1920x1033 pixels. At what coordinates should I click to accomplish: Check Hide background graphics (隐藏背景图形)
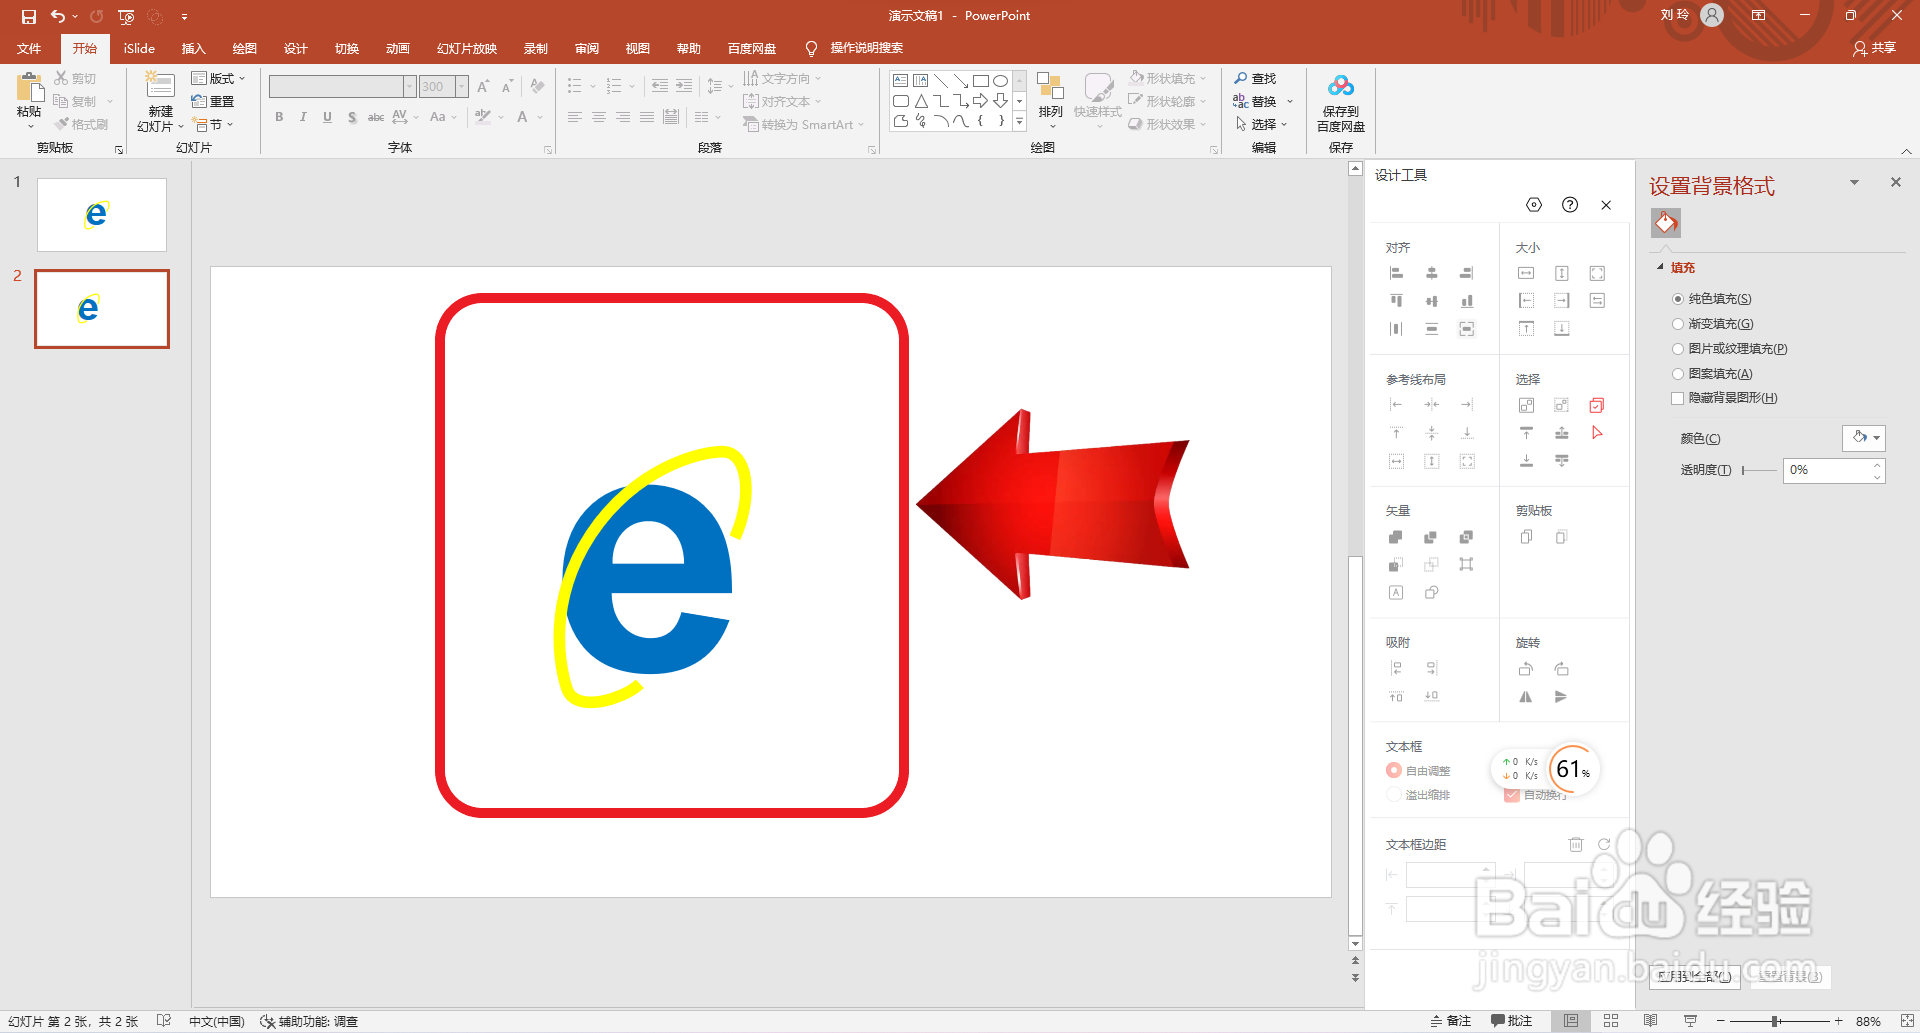click(x=1678, y=398)
